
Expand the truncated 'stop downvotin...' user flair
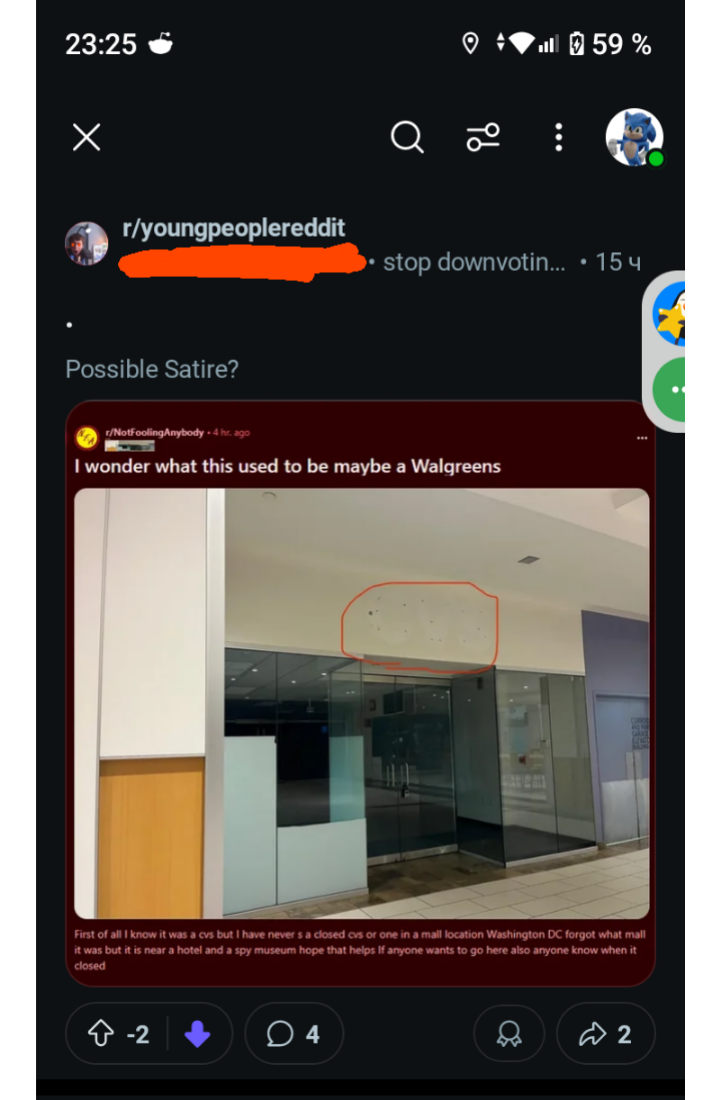pos(474,262)
